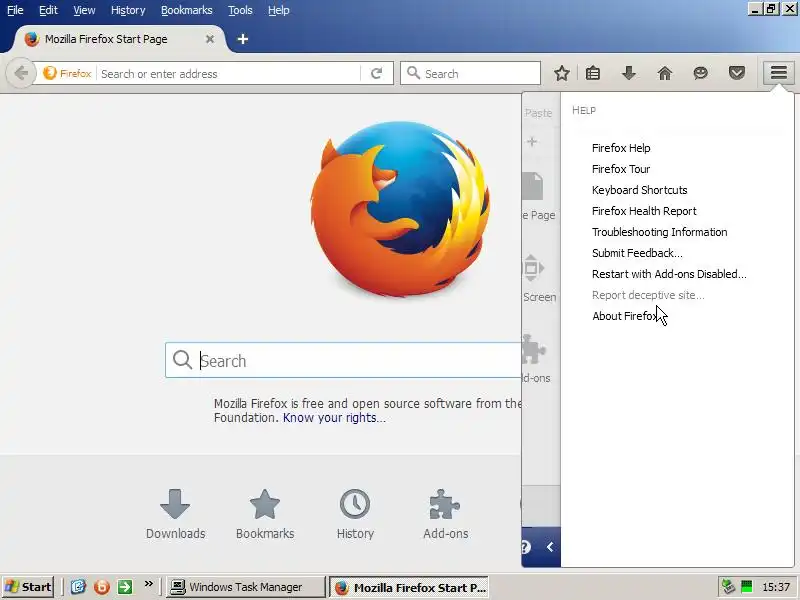Select Firefox Help entry

[621, 148]
